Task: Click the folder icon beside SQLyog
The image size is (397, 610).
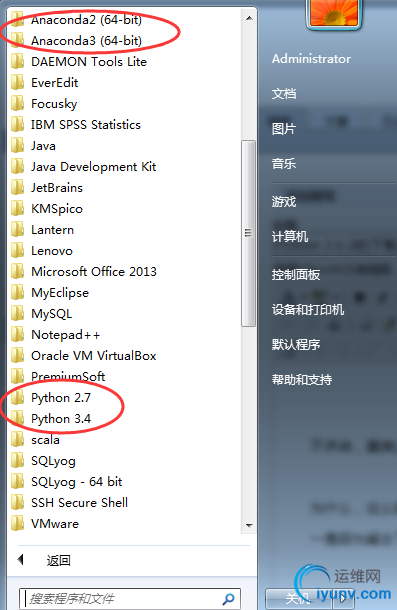Action: [x=17, y=461]
